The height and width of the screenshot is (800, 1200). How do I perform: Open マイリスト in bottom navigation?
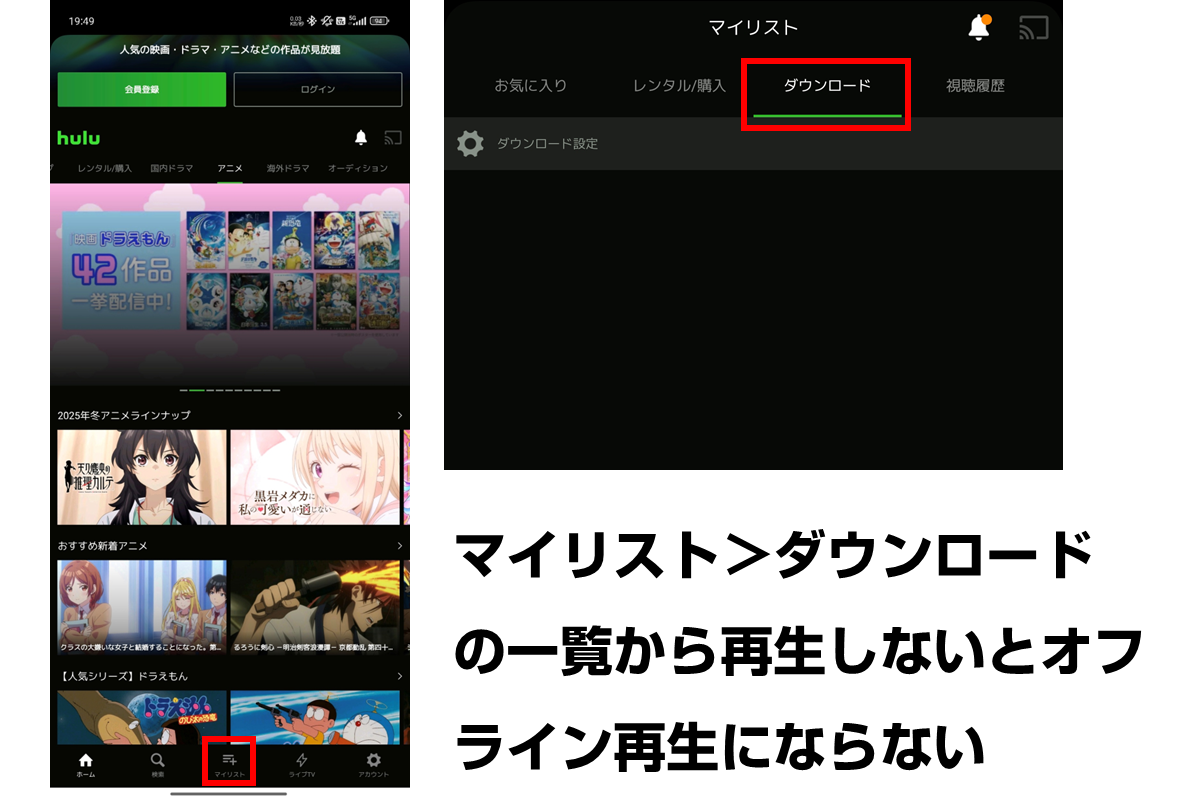tap(229, 765)
